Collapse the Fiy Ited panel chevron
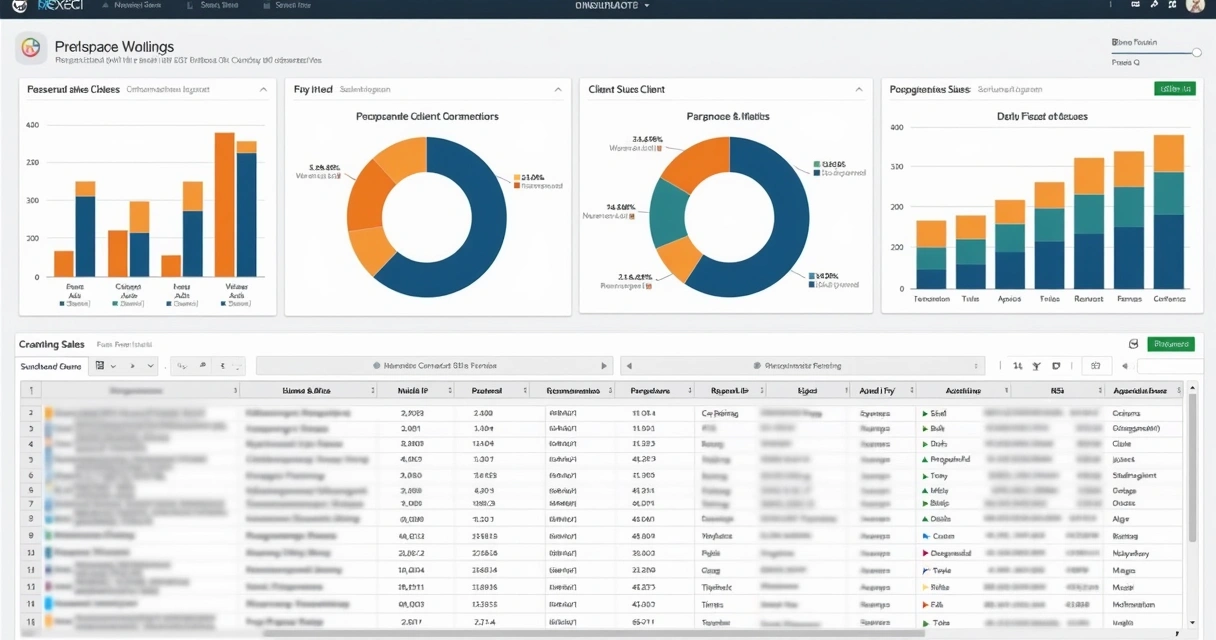Viewport: 1216px width, 640px height. pos(558,90)
